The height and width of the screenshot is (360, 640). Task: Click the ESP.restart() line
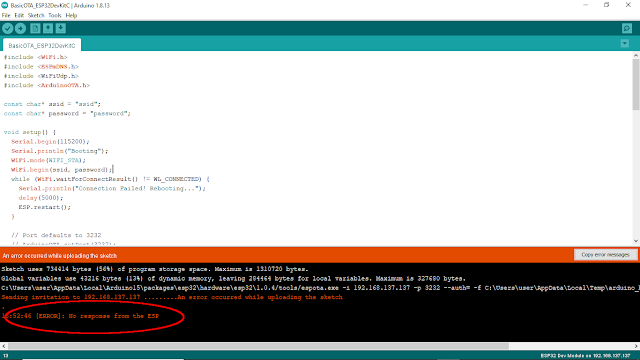coord(44,207)
